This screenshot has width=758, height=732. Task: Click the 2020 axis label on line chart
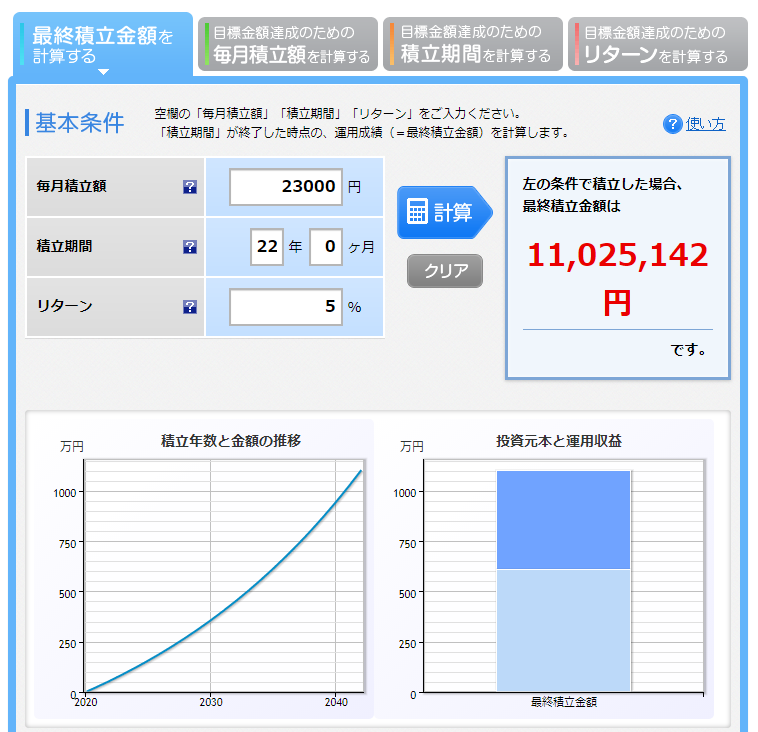click(86, 702)
